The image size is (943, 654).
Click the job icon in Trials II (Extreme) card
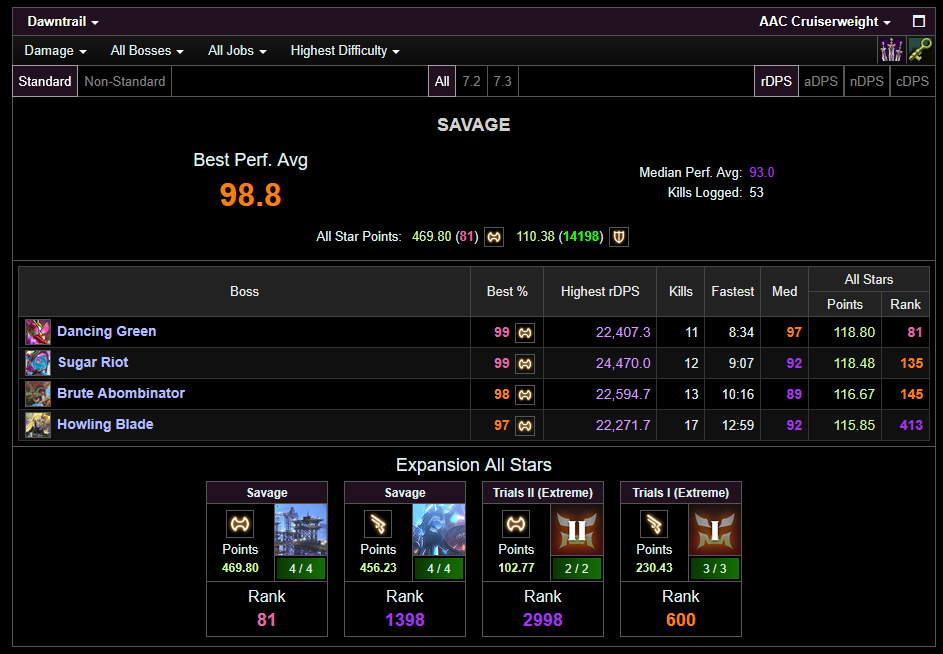515,524
